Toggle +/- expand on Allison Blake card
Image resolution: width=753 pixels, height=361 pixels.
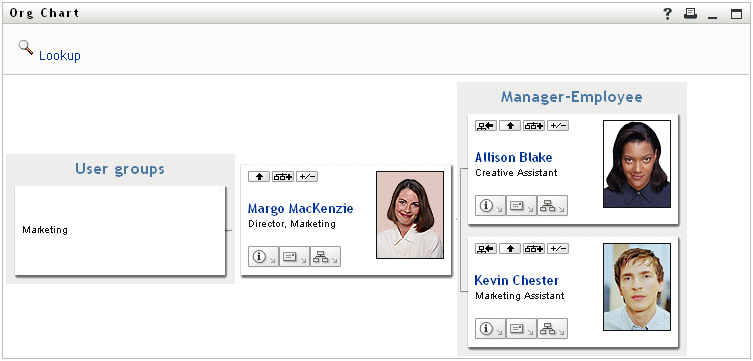(x=558, y=126)
